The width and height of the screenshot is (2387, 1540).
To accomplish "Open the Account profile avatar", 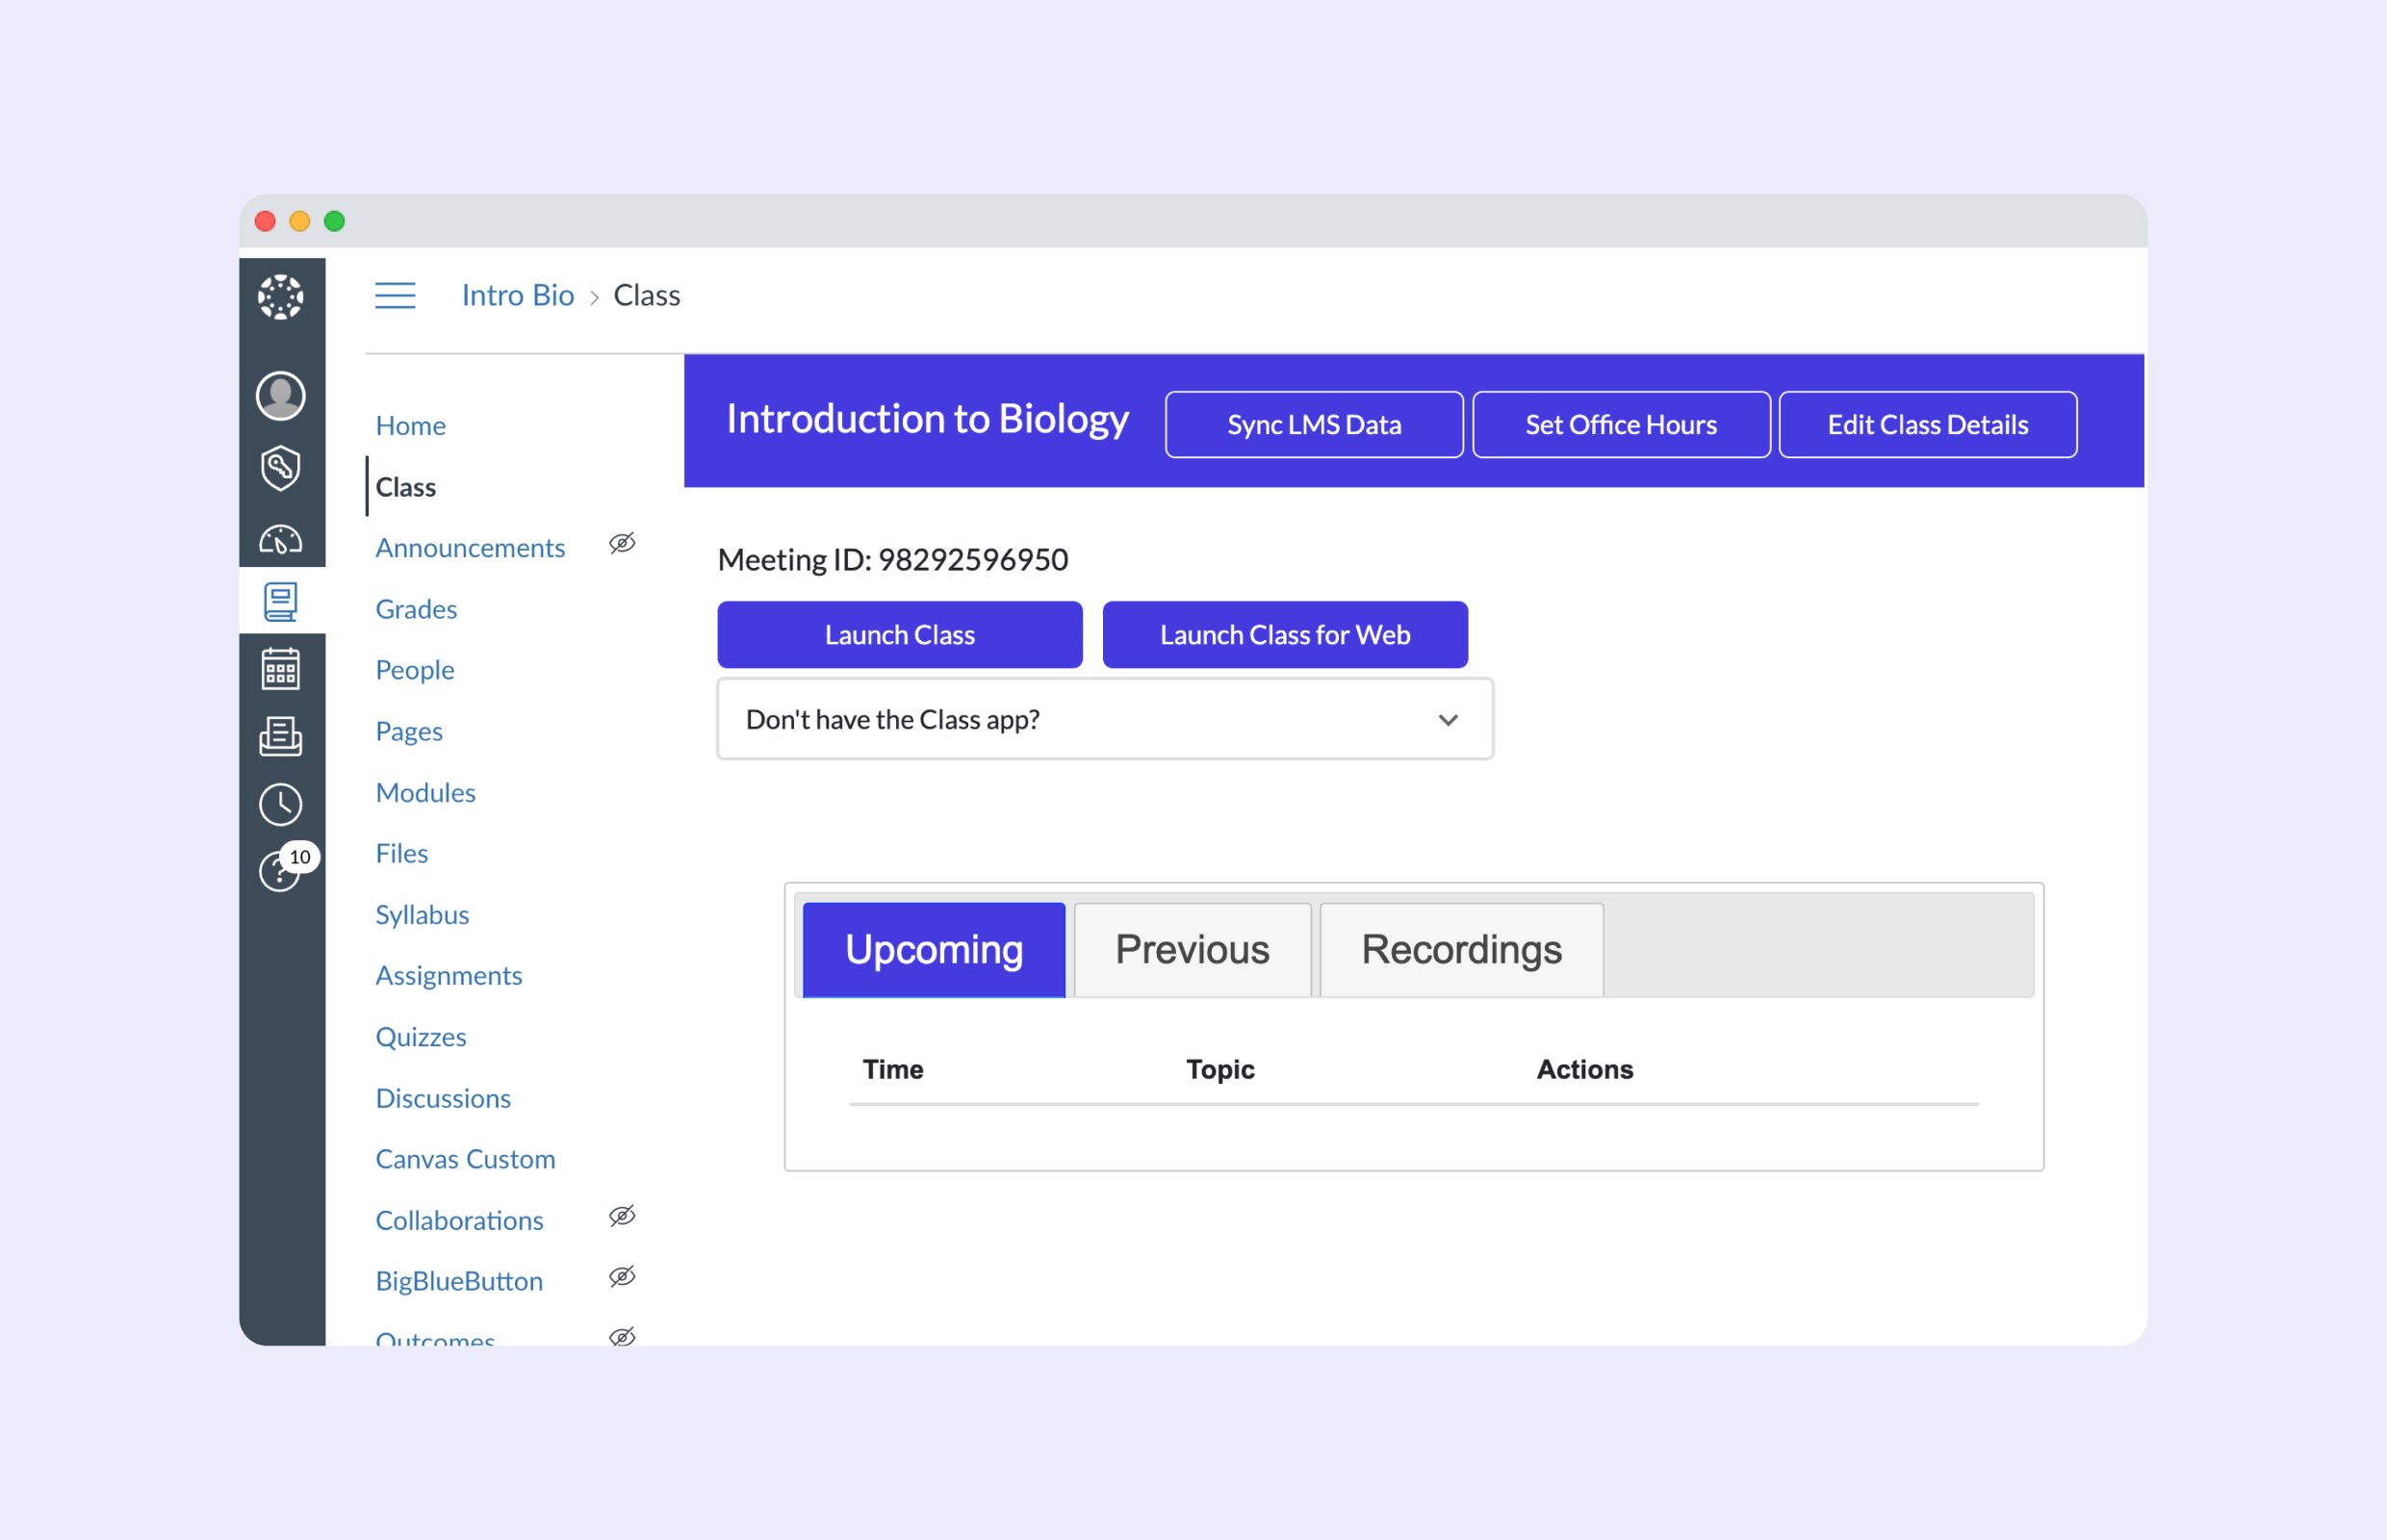I will (x=280, y=396).
